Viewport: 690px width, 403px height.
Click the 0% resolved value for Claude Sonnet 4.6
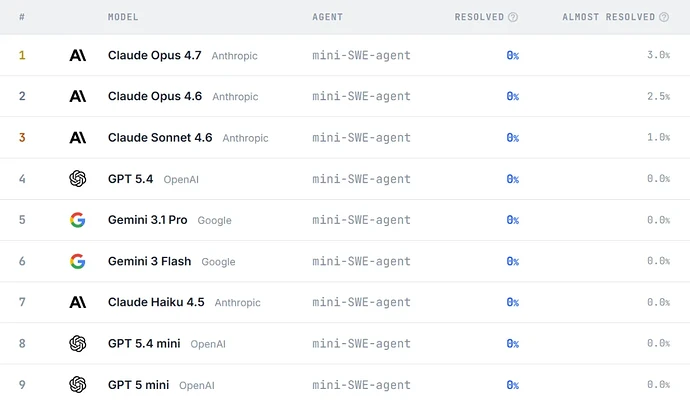coord(513,138)
